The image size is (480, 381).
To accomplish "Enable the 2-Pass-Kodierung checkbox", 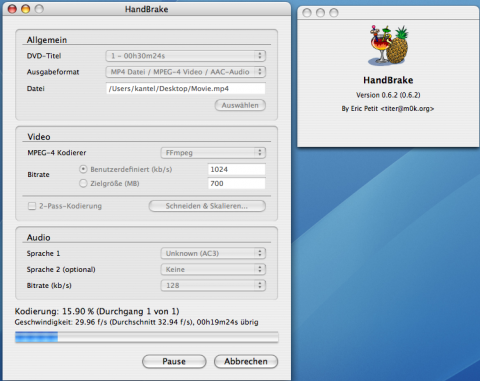I will (x=32, y=206).
